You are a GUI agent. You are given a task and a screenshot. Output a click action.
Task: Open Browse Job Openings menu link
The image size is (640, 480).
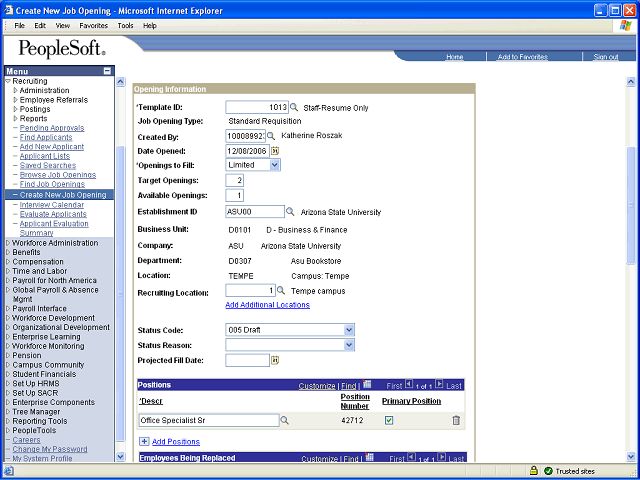[58, 175]
